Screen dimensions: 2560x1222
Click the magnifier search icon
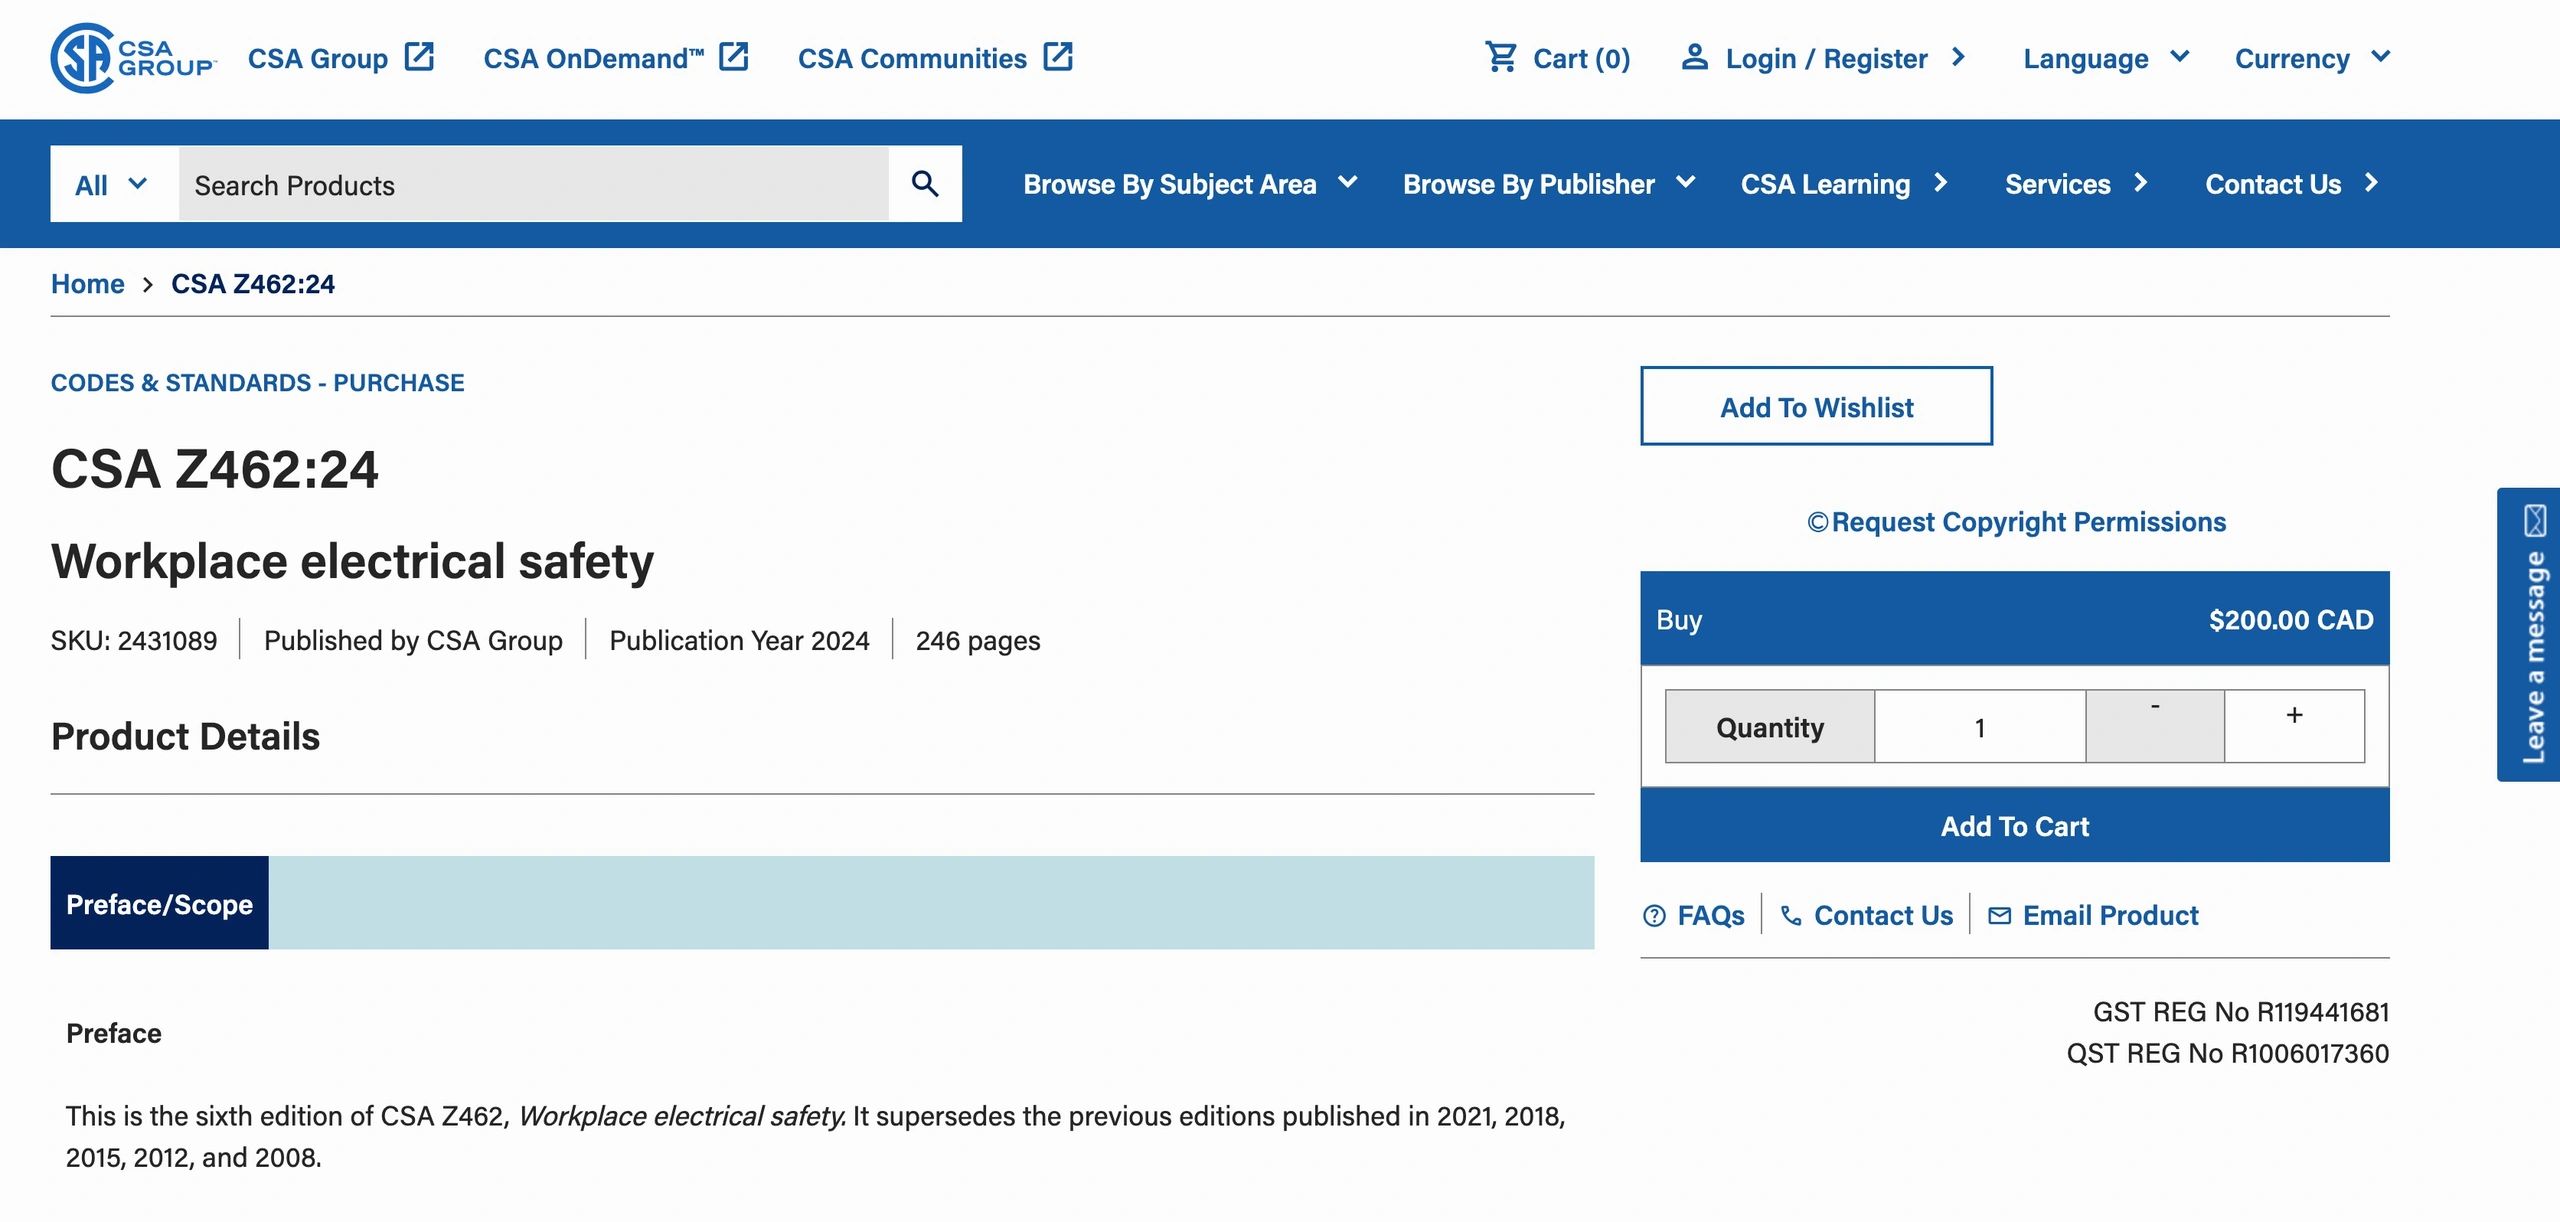(925, 184)
